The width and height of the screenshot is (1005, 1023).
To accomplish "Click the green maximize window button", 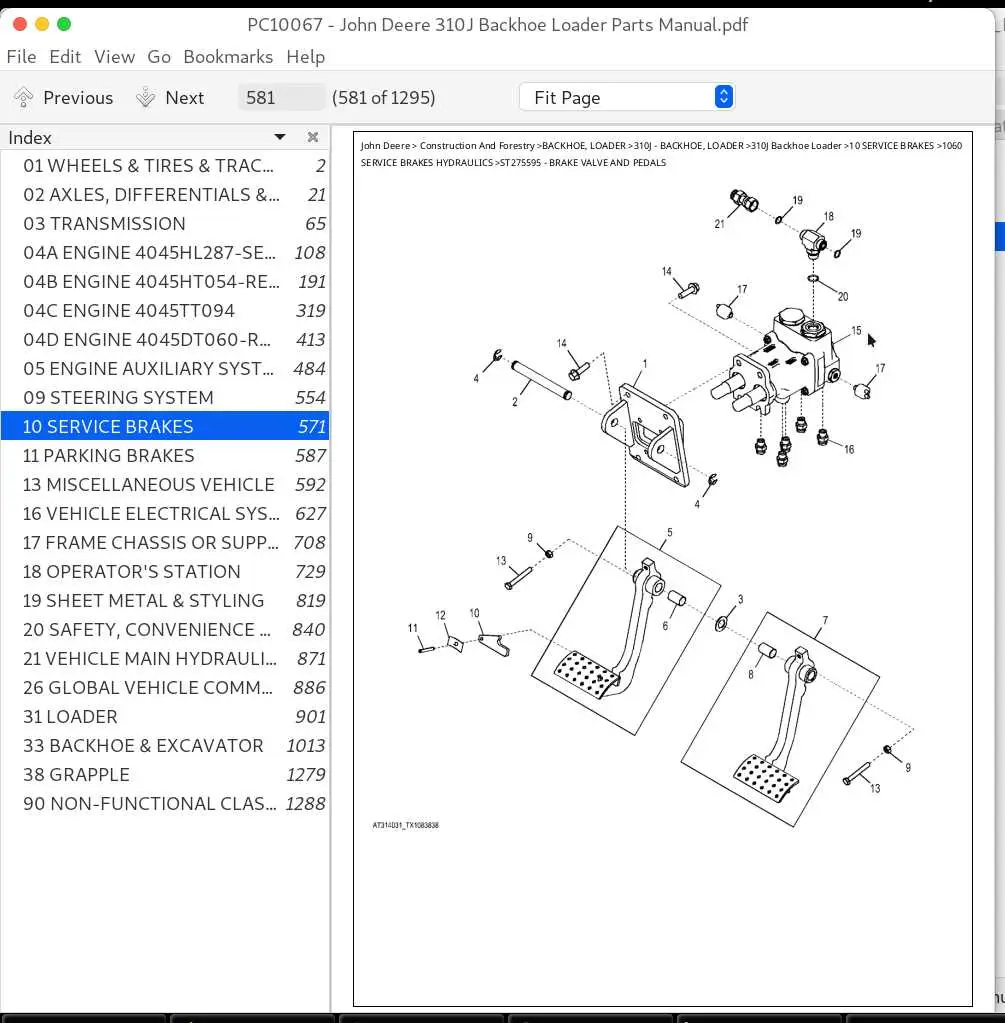I will point(64,24).
